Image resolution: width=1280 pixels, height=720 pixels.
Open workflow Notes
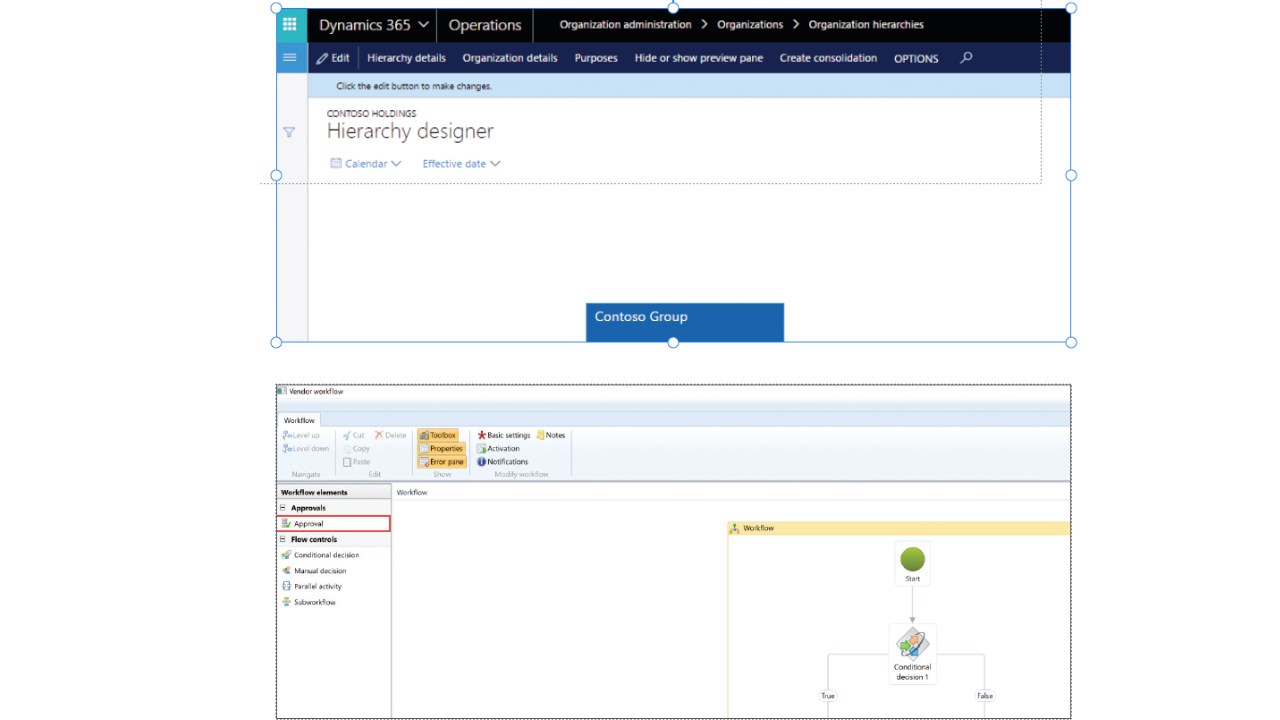[x=551, y=435]
